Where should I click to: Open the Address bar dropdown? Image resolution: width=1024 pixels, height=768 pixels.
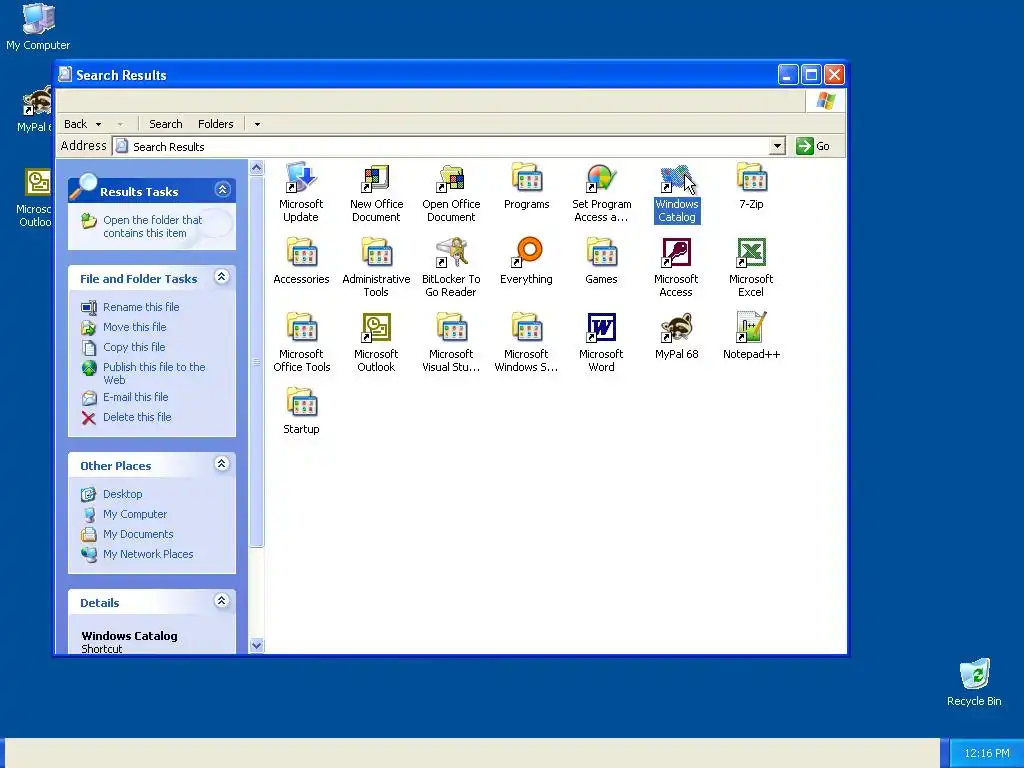[x=776, y=146]
